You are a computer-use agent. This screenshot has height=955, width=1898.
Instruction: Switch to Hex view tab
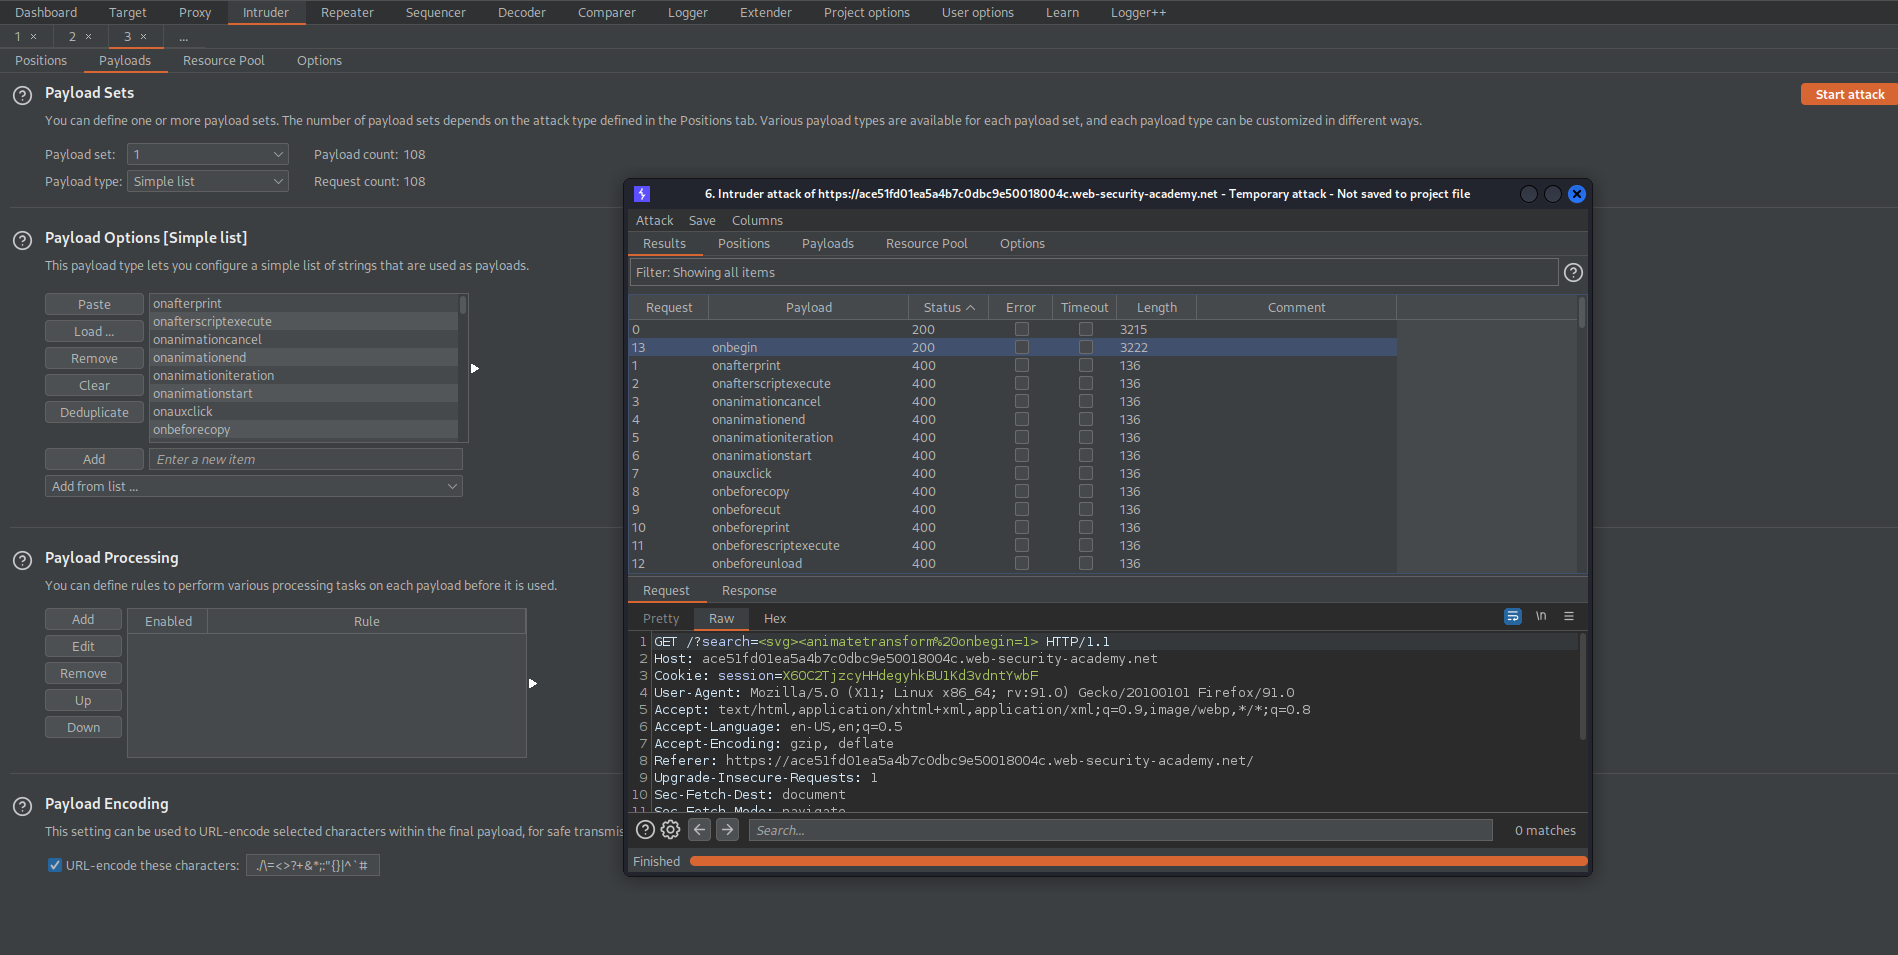(x=775, y=618)
